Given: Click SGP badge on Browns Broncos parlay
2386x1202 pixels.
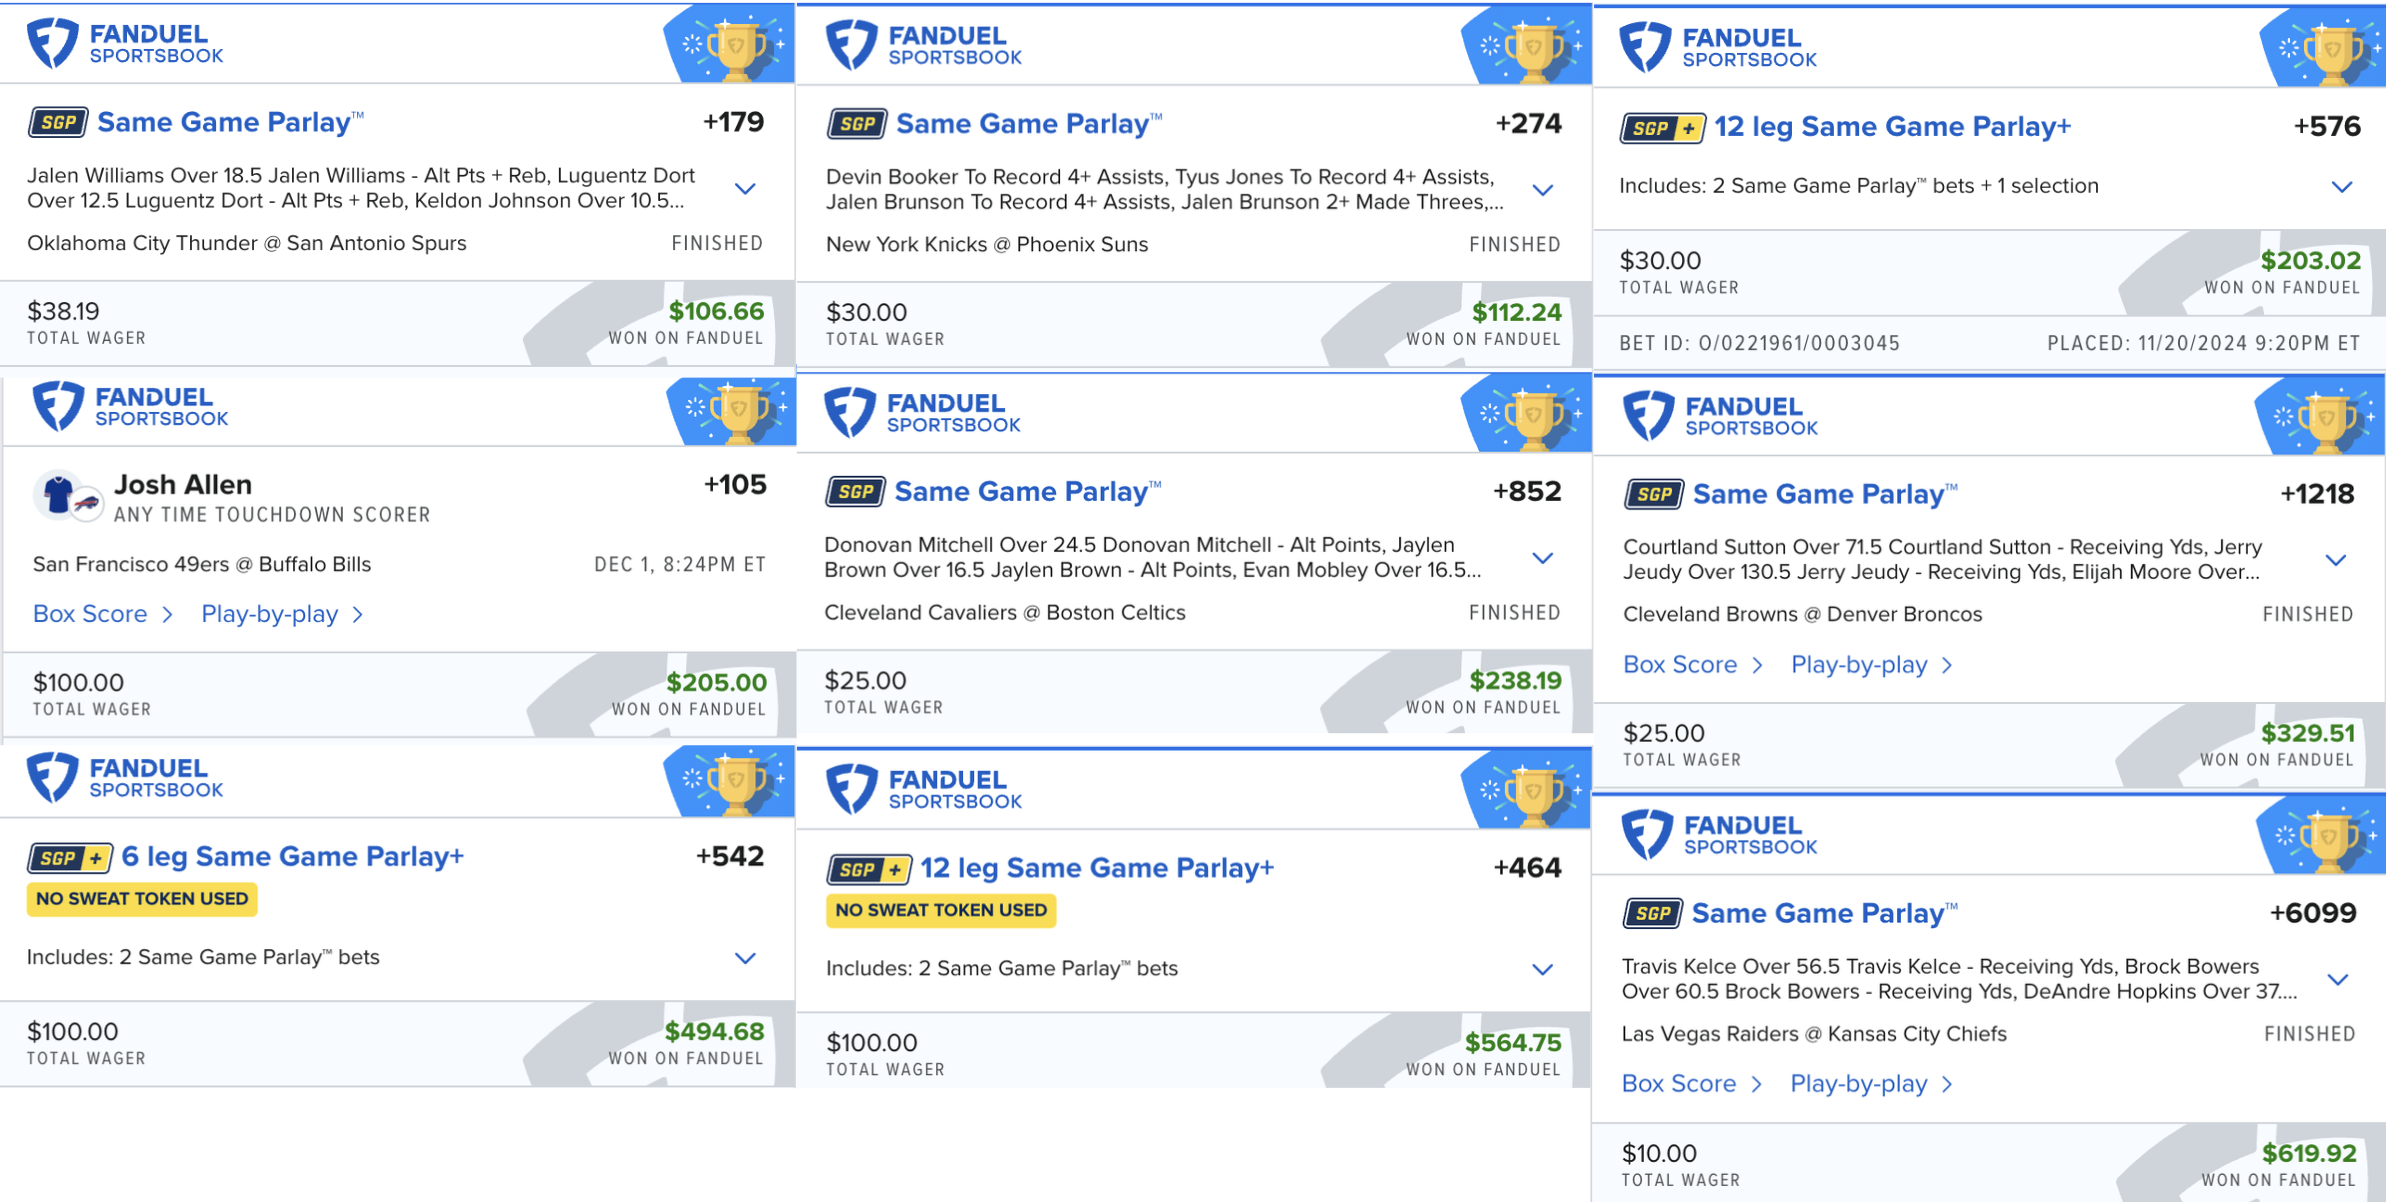Looking at the screenshot, I should [1653, 495].
